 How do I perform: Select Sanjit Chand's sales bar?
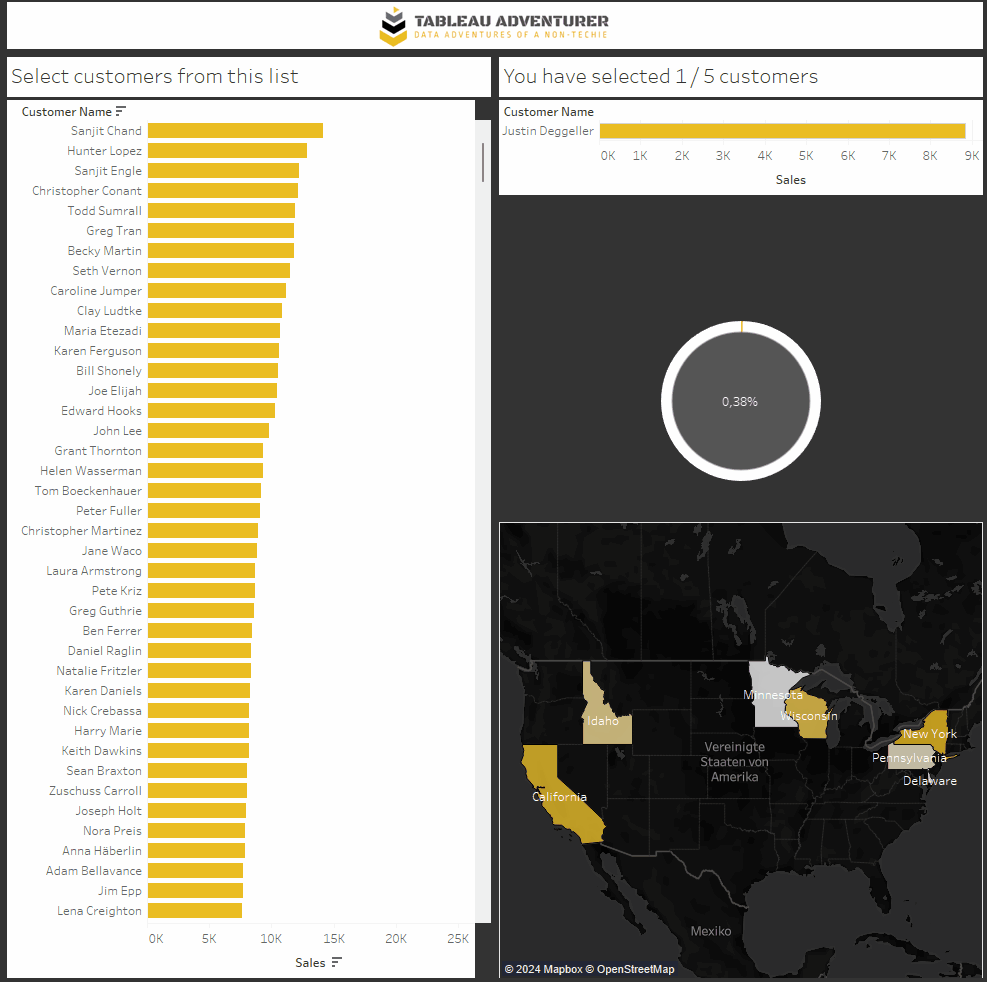[x=235, y=131]
